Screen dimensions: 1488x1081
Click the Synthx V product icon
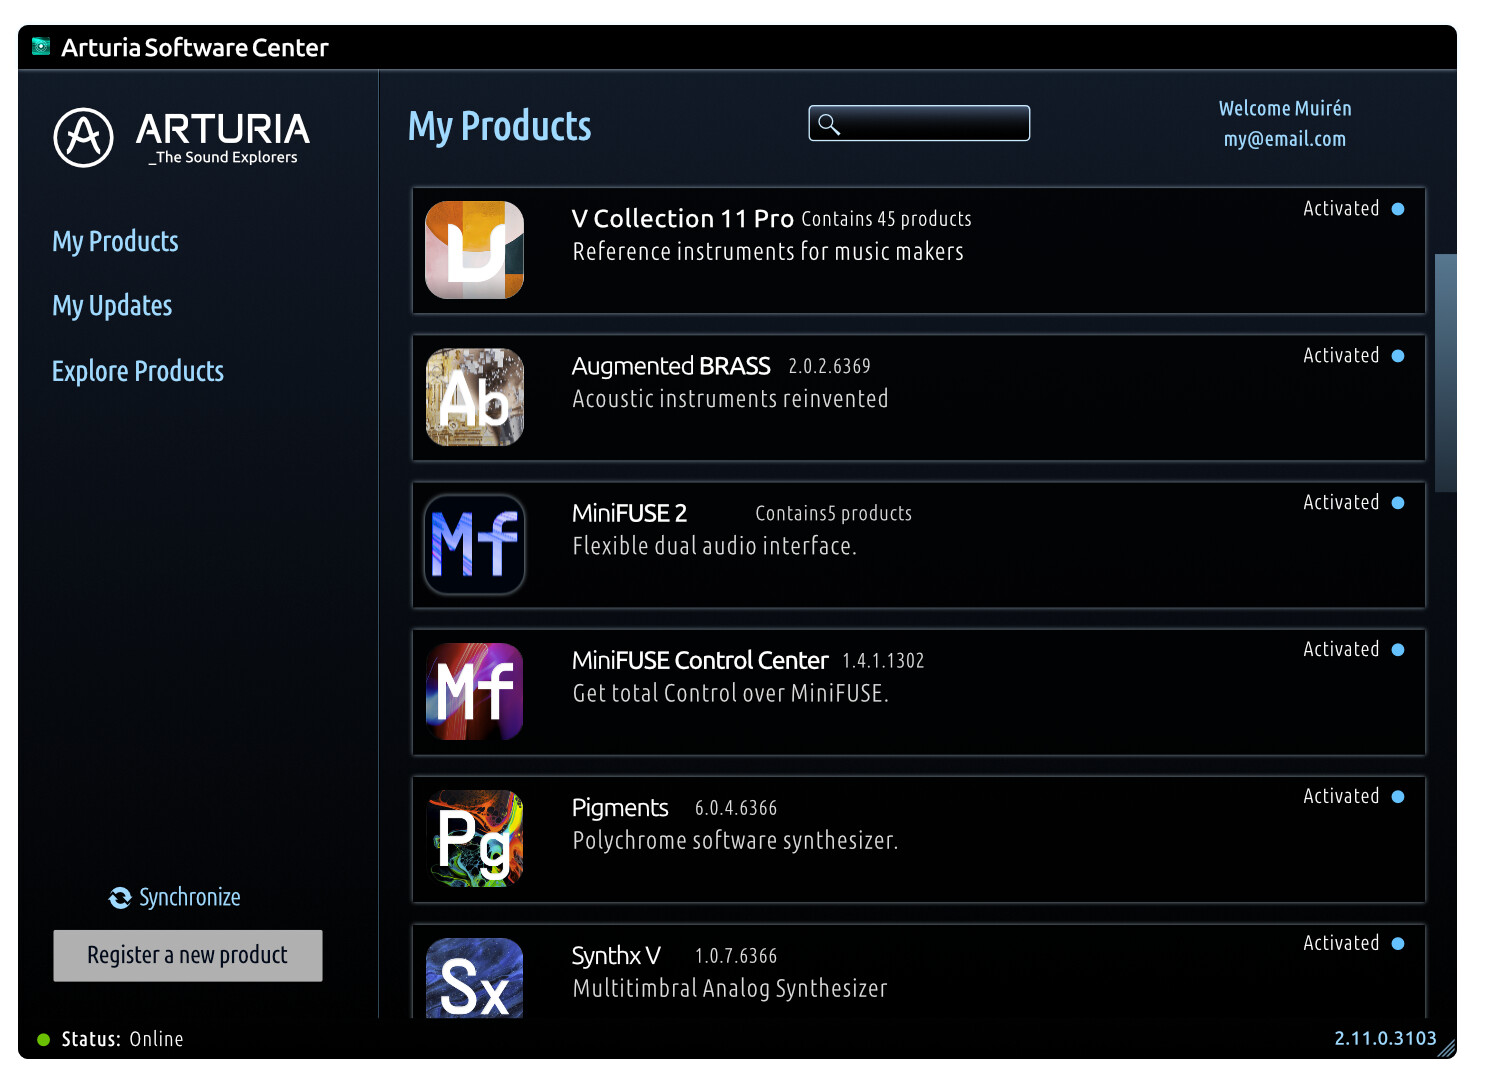(x=474, y=978)
